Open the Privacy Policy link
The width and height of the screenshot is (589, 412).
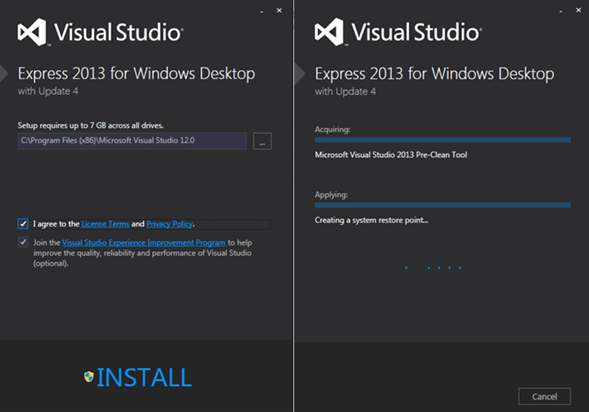(169, 224)
